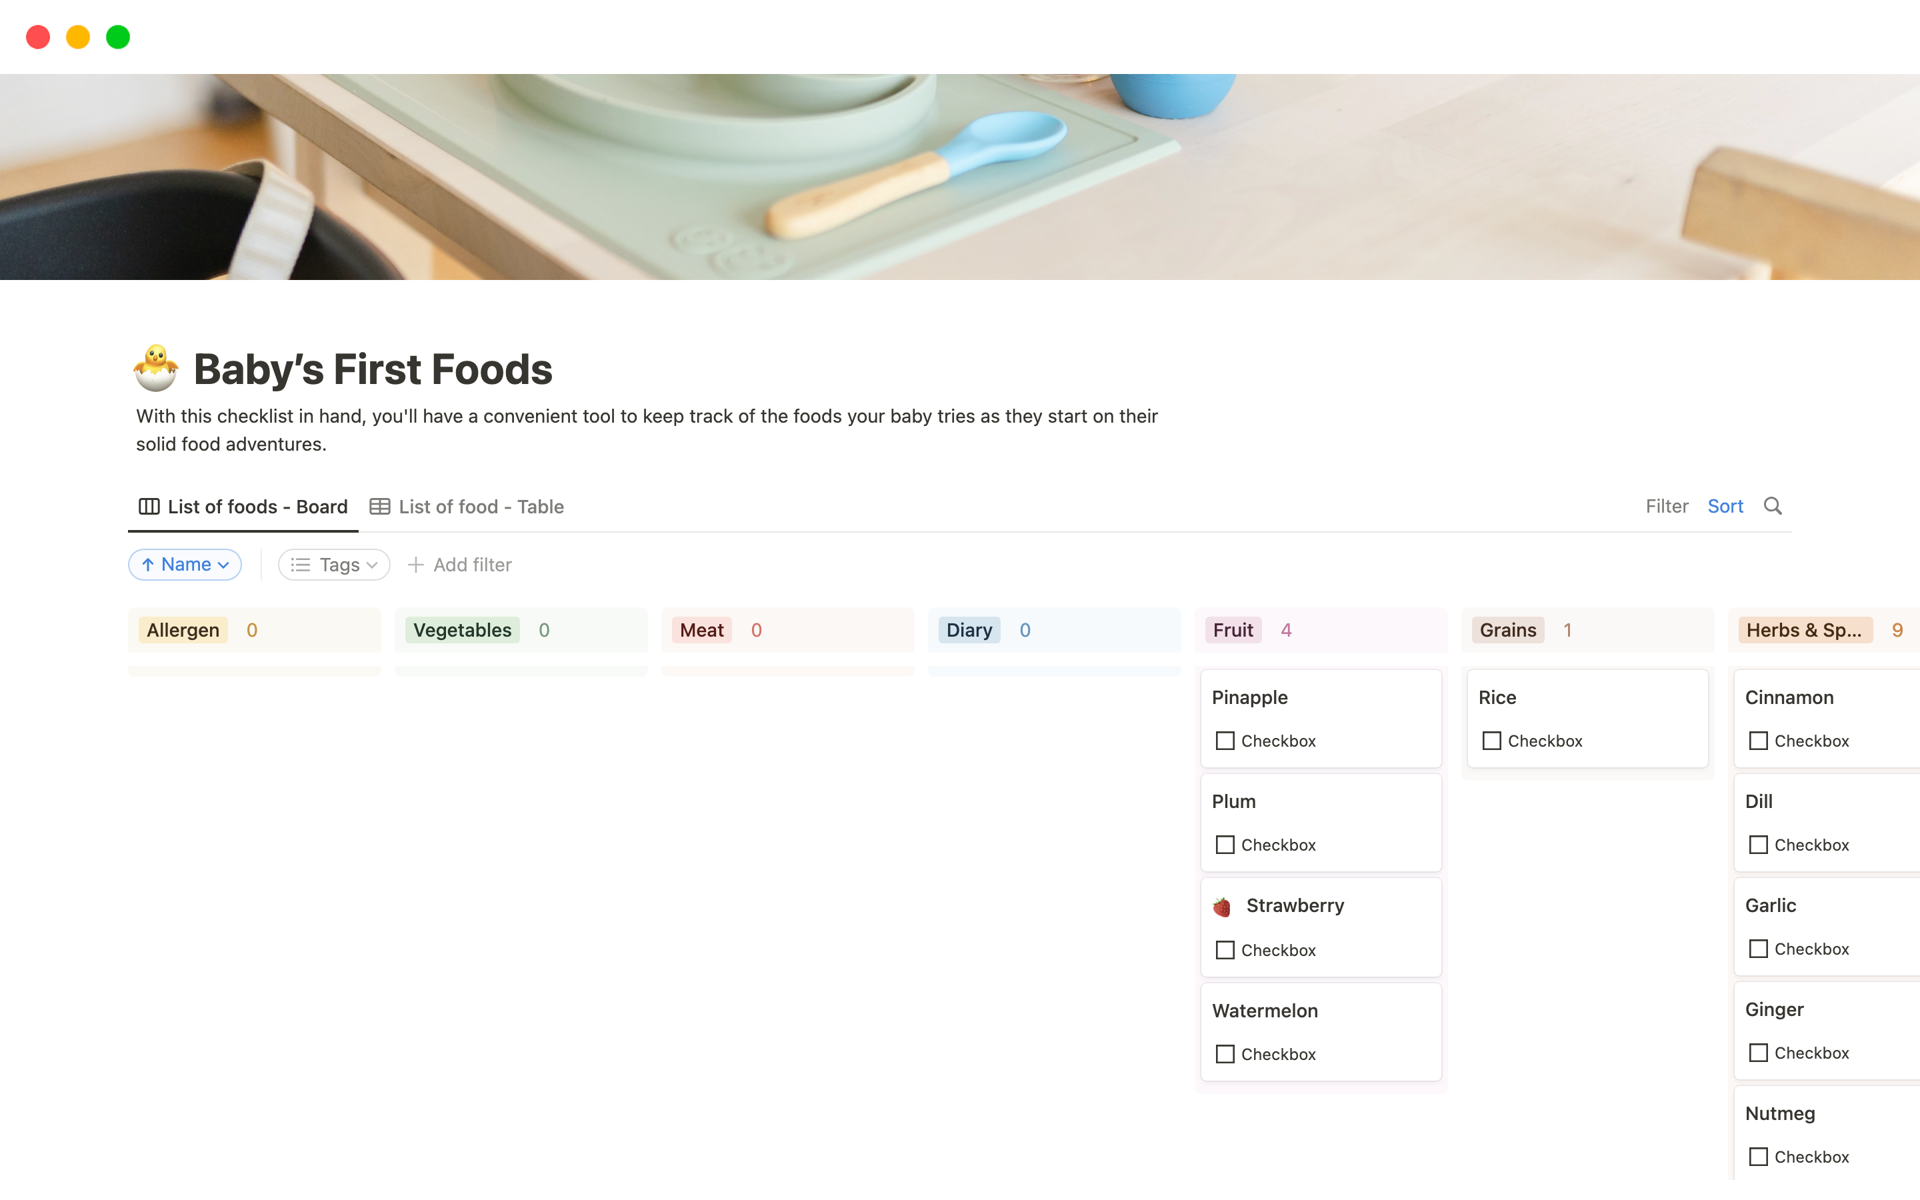Click the Fruit category label
This screenshot has height=1200, width=1920.
click(1232, 629)
